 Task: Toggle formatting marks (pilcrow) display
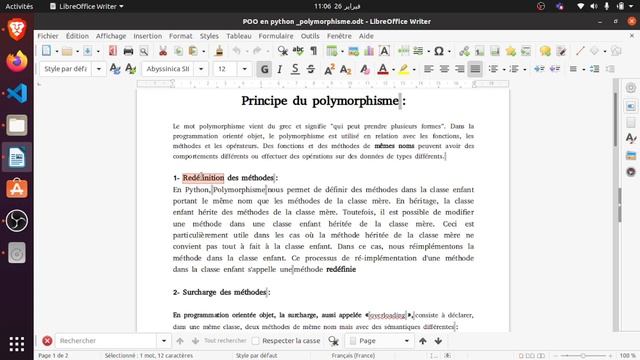click(313, 51)
